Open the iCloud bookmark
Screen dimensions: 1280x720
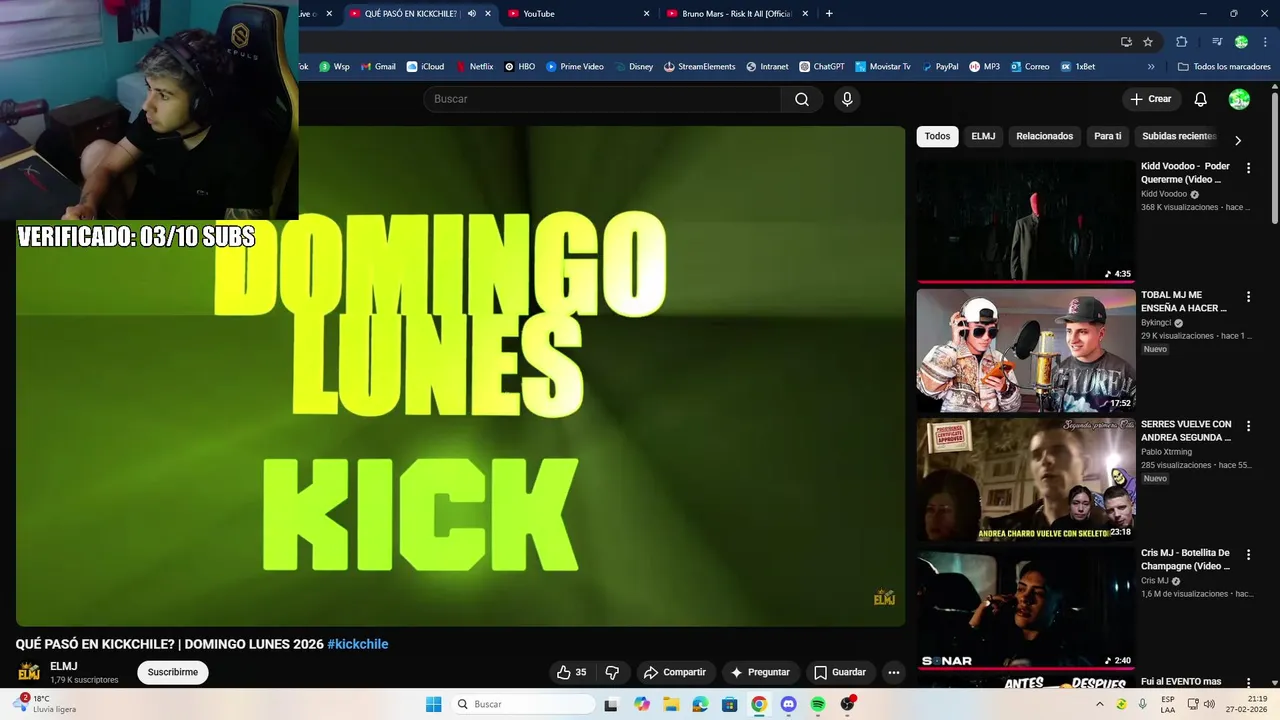pos(425,67)
